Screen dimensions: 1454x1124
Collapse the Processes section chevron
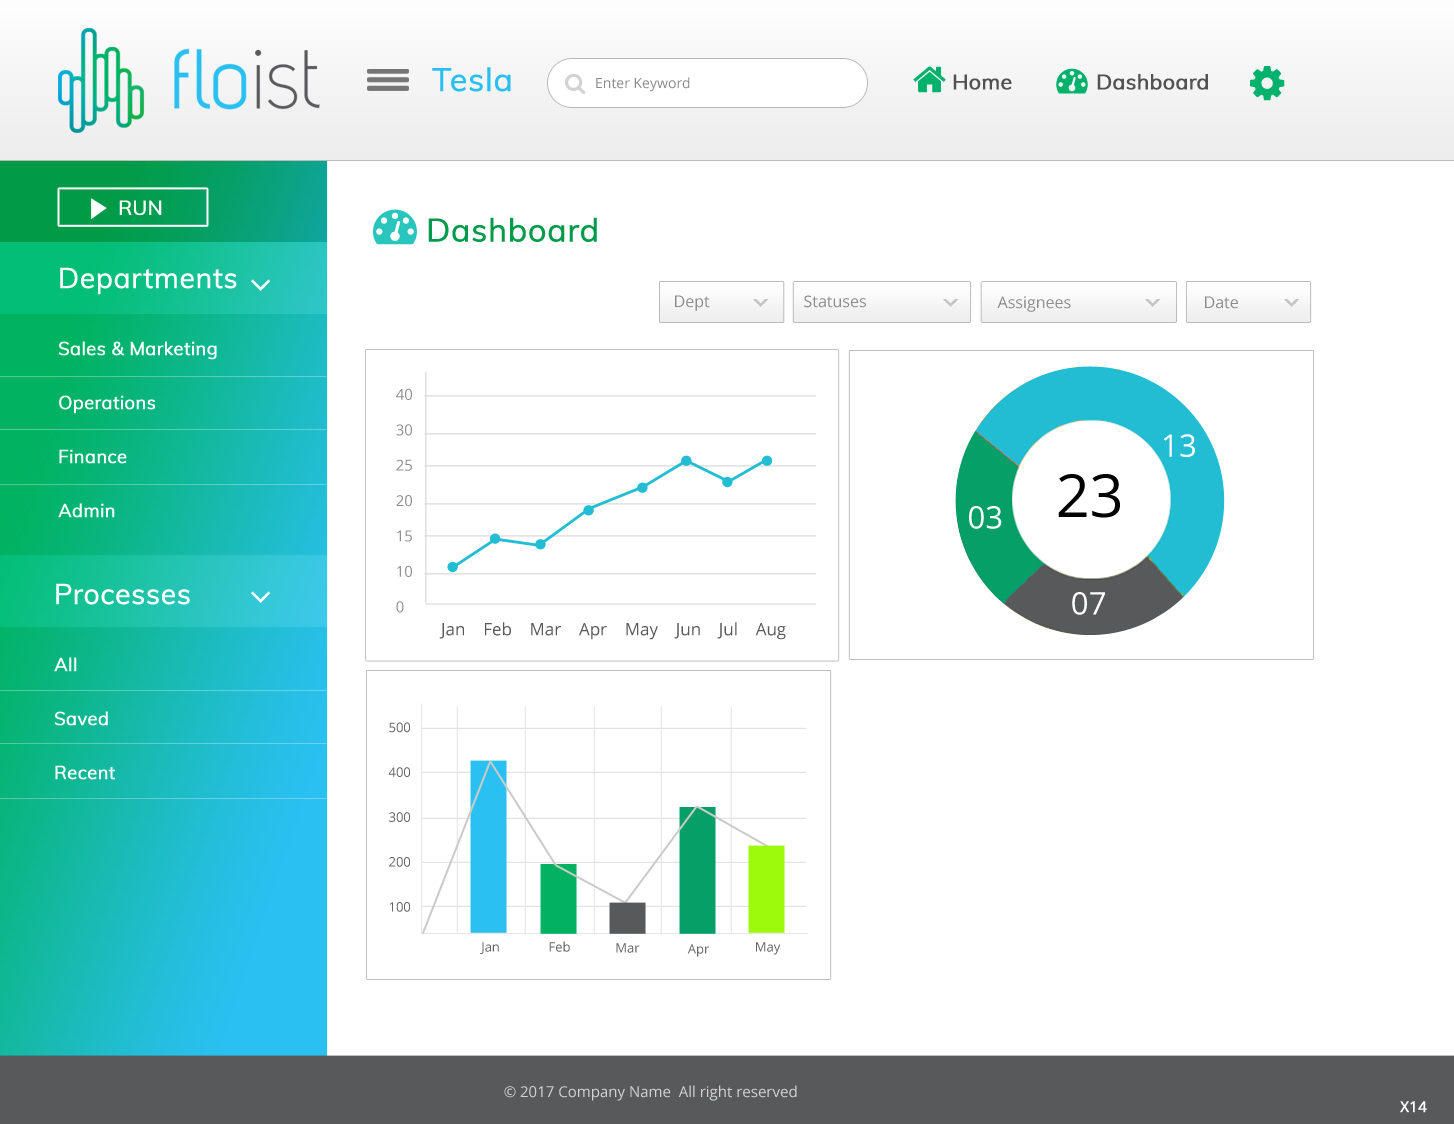pos(261,597)
